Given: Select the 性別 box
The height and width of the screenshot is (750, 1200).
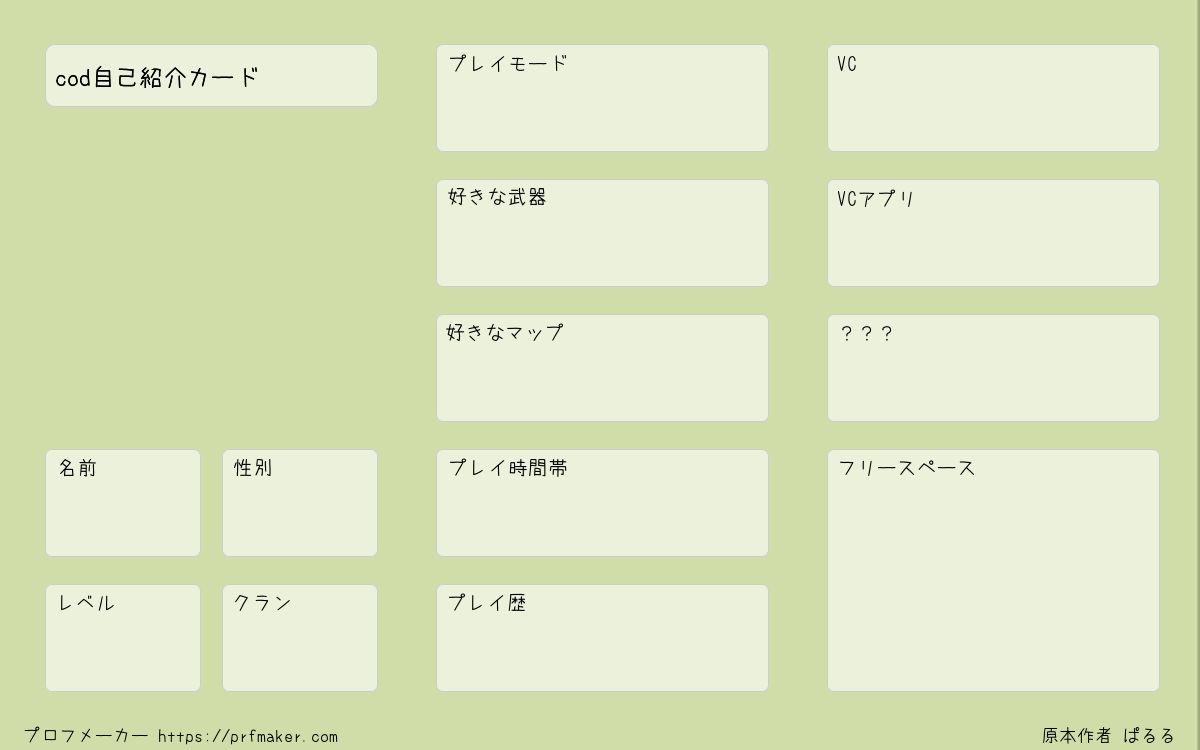Looking at the screenshot, I should 300,503.
